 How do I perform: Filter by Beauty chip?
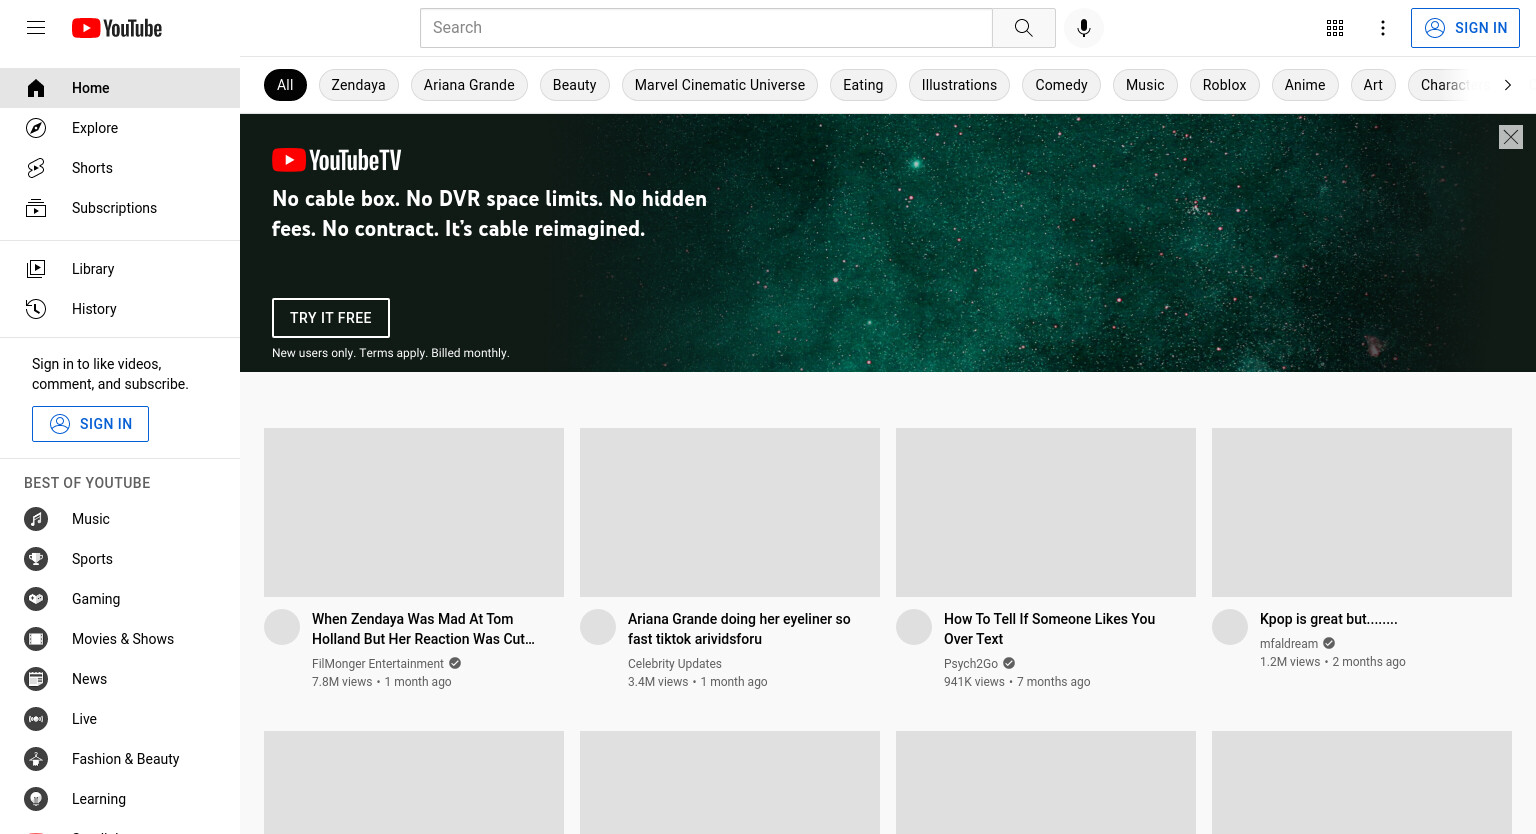click(x=574, y=85)
